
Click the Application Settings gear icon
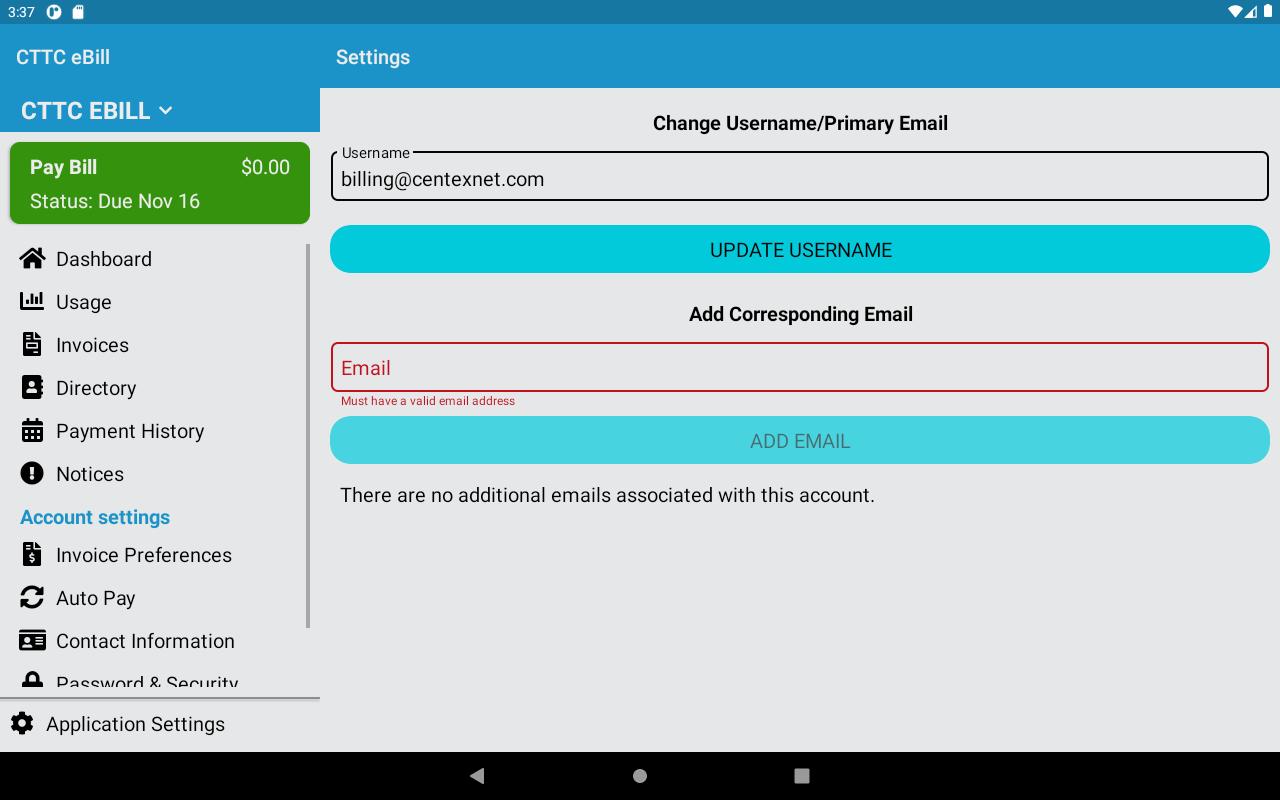point(22,723)
